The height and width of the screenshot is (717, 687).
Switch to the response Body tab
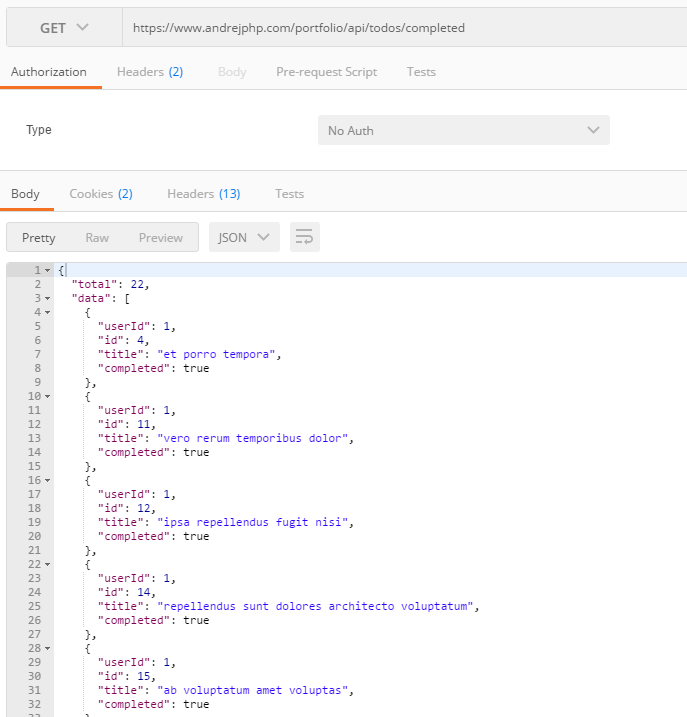coord(25,194)
